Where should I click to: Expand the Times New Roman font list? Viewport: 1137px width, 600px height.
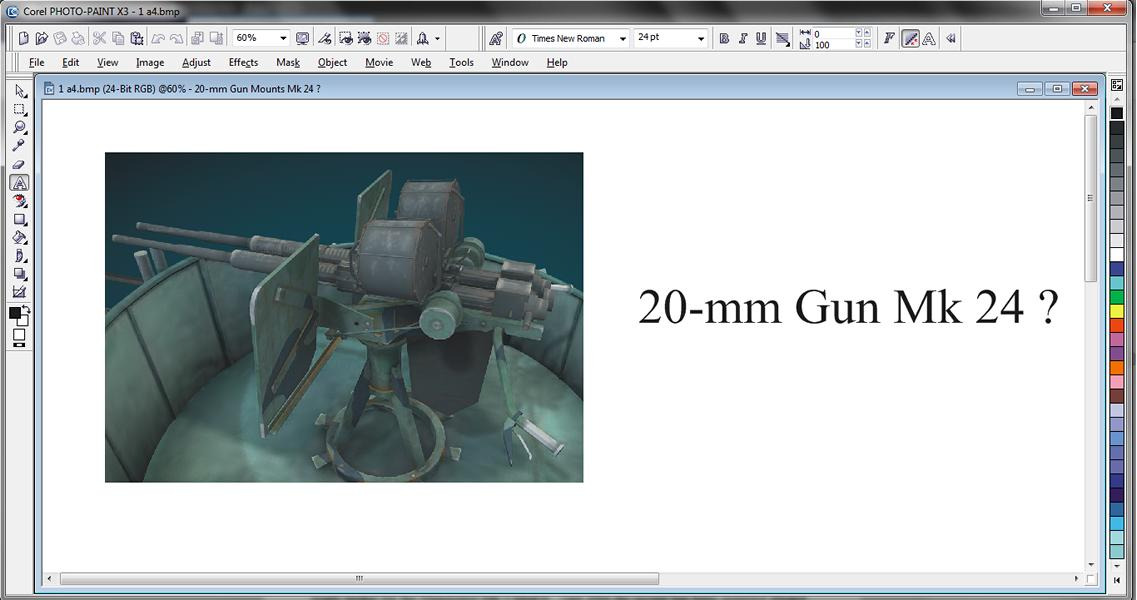point(622,38)
